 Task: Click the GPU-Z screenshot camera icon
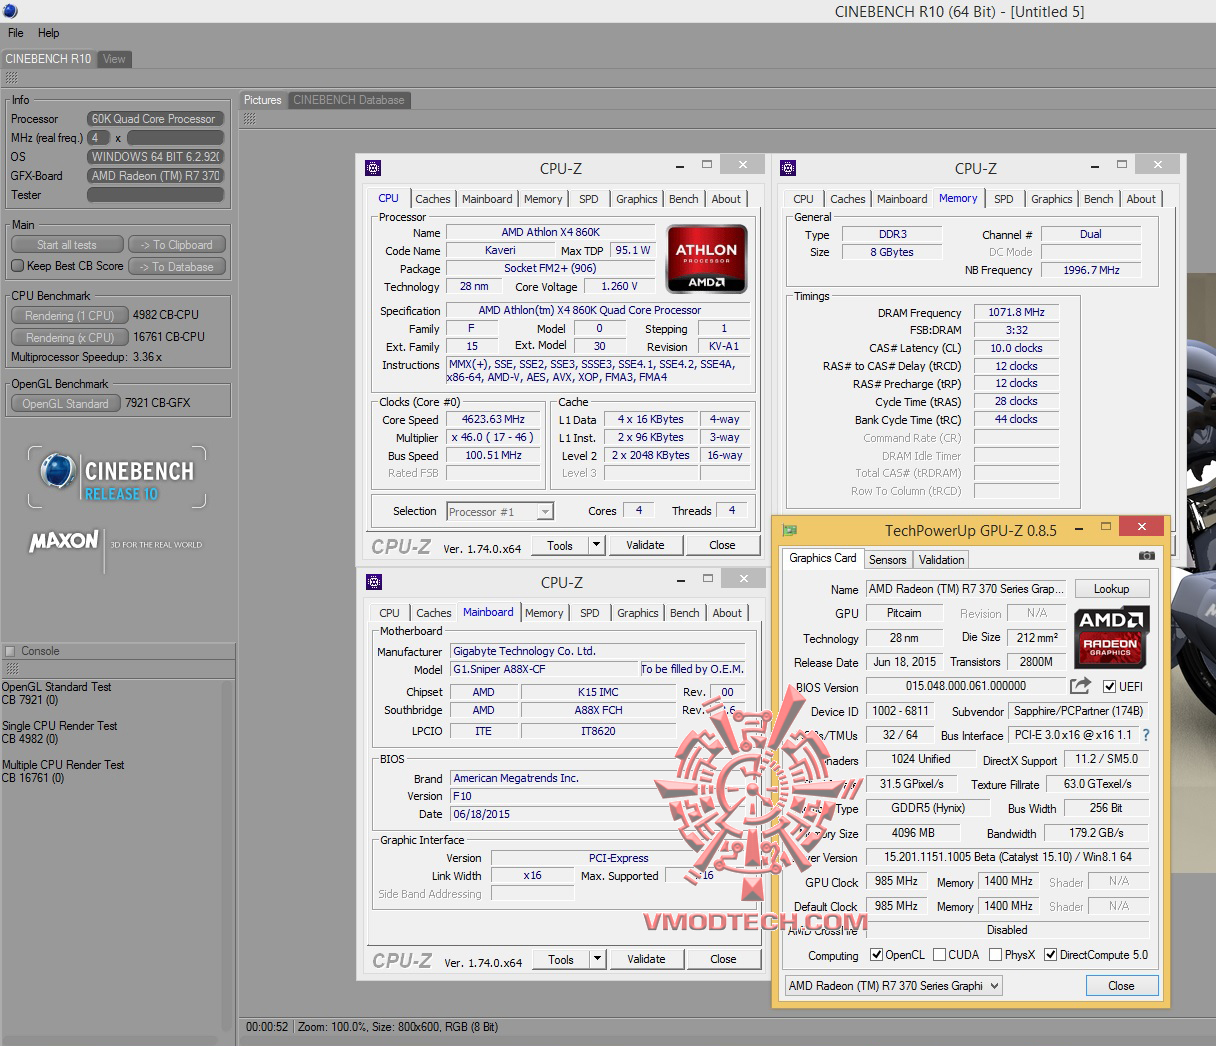tap(1146, 555)
